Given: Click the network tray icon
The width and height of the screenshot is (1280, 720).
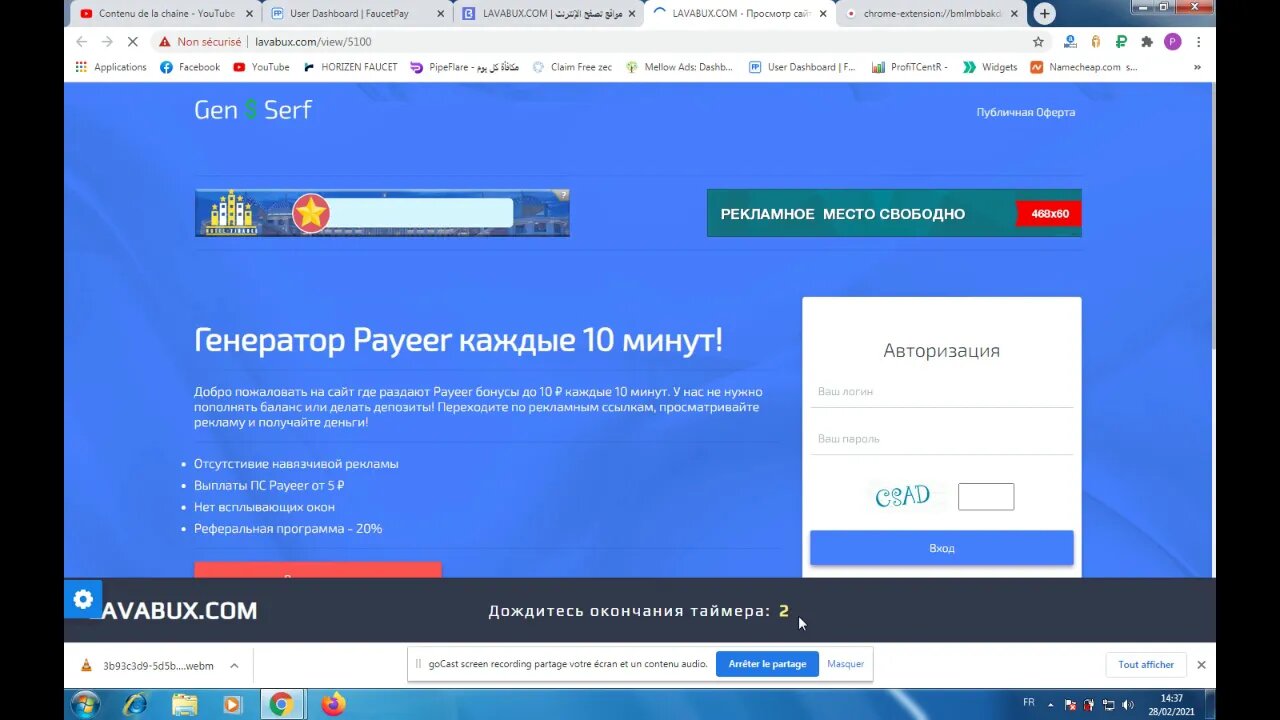Looking at the screenshot, I should click(1108, 705).
